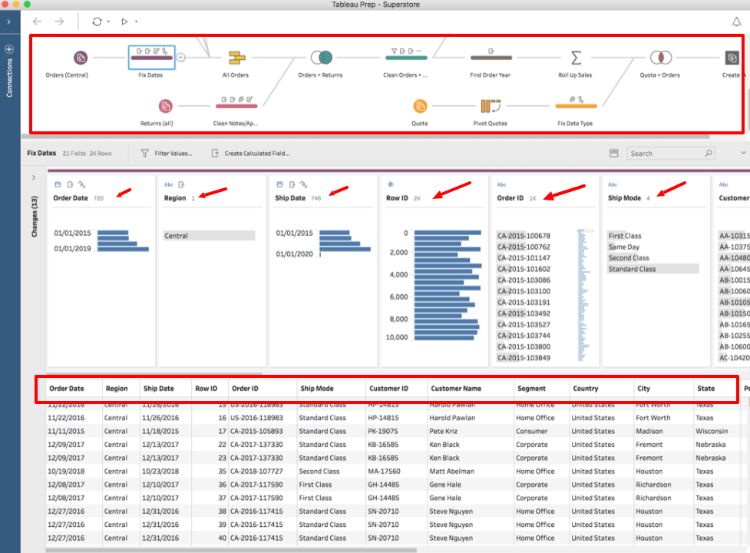Click the Ship Mode grid column header
Viewport: 750px width, 553px height.
point(317,388)
